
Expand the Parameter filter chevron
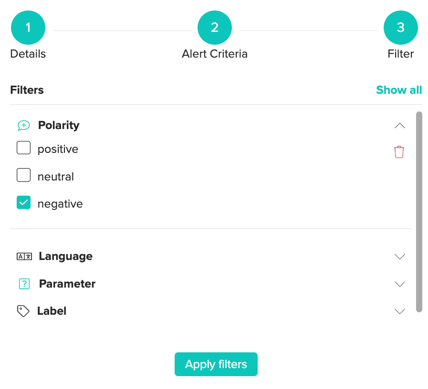tap(400, 284)
